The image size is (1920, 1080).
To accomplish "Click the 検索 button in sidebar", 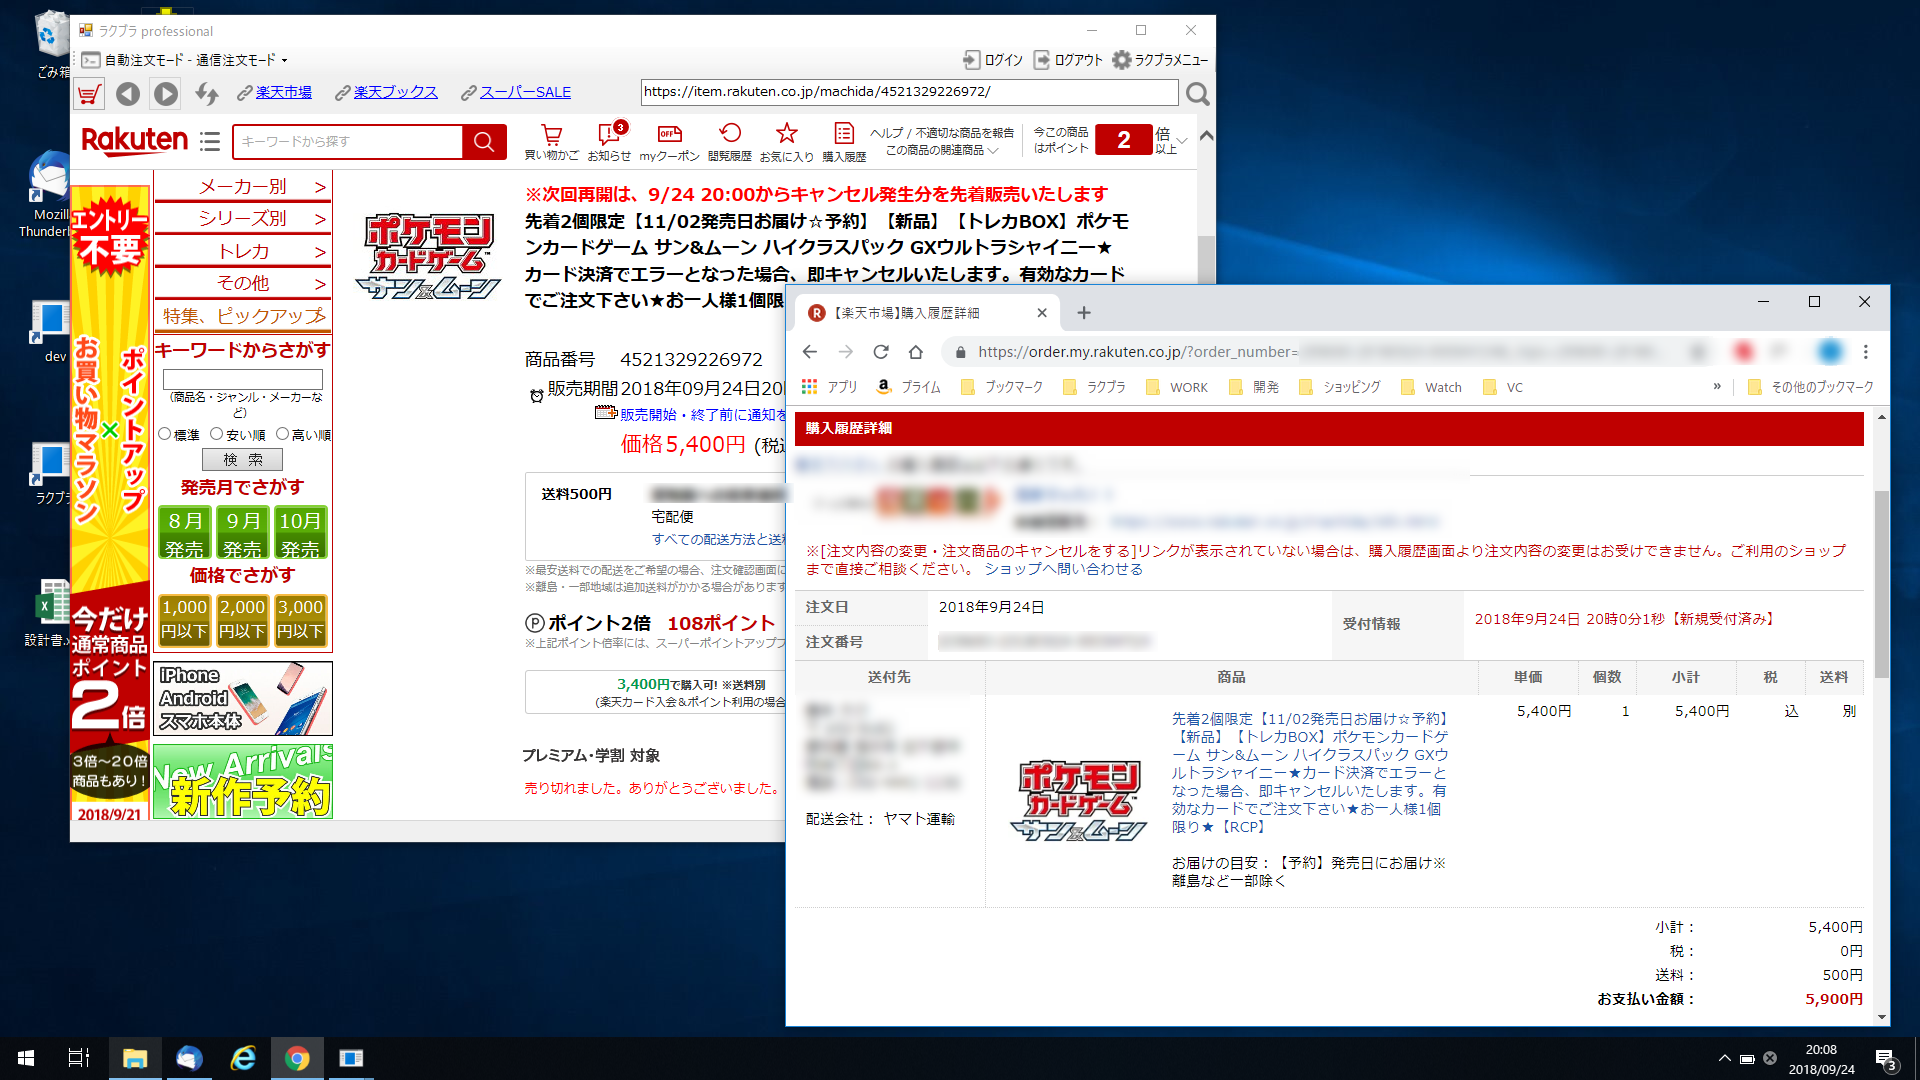I will (242, 459).
